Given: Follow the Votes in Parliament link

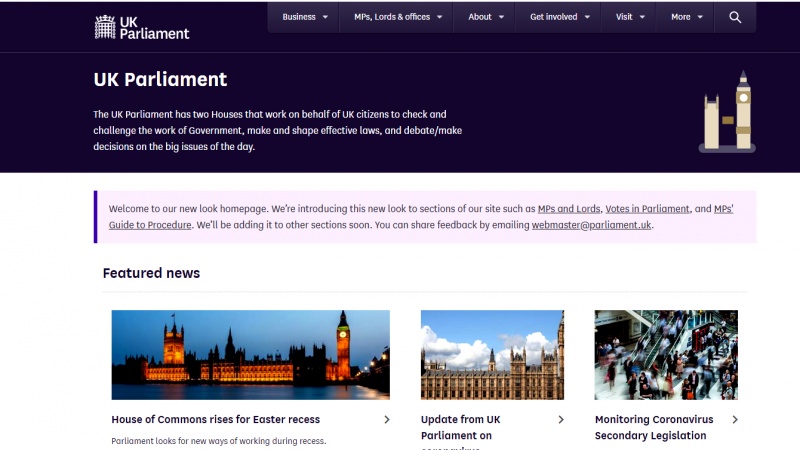Looking at the screenshot, I should coord(647,209).
